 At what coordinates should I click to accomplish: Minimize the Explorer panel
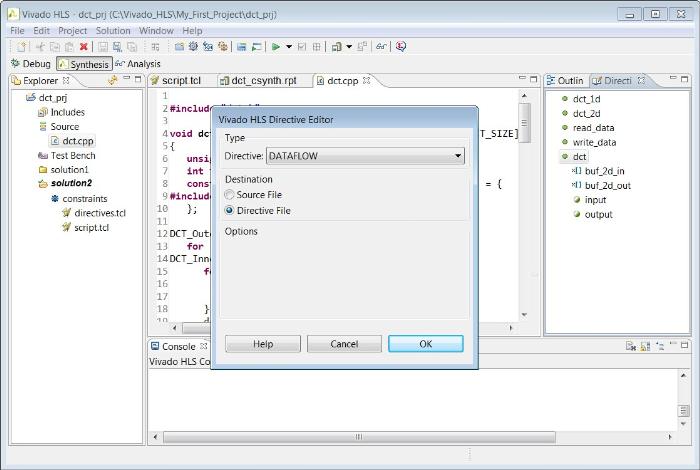pyautogui.click(x=126, y=80)
